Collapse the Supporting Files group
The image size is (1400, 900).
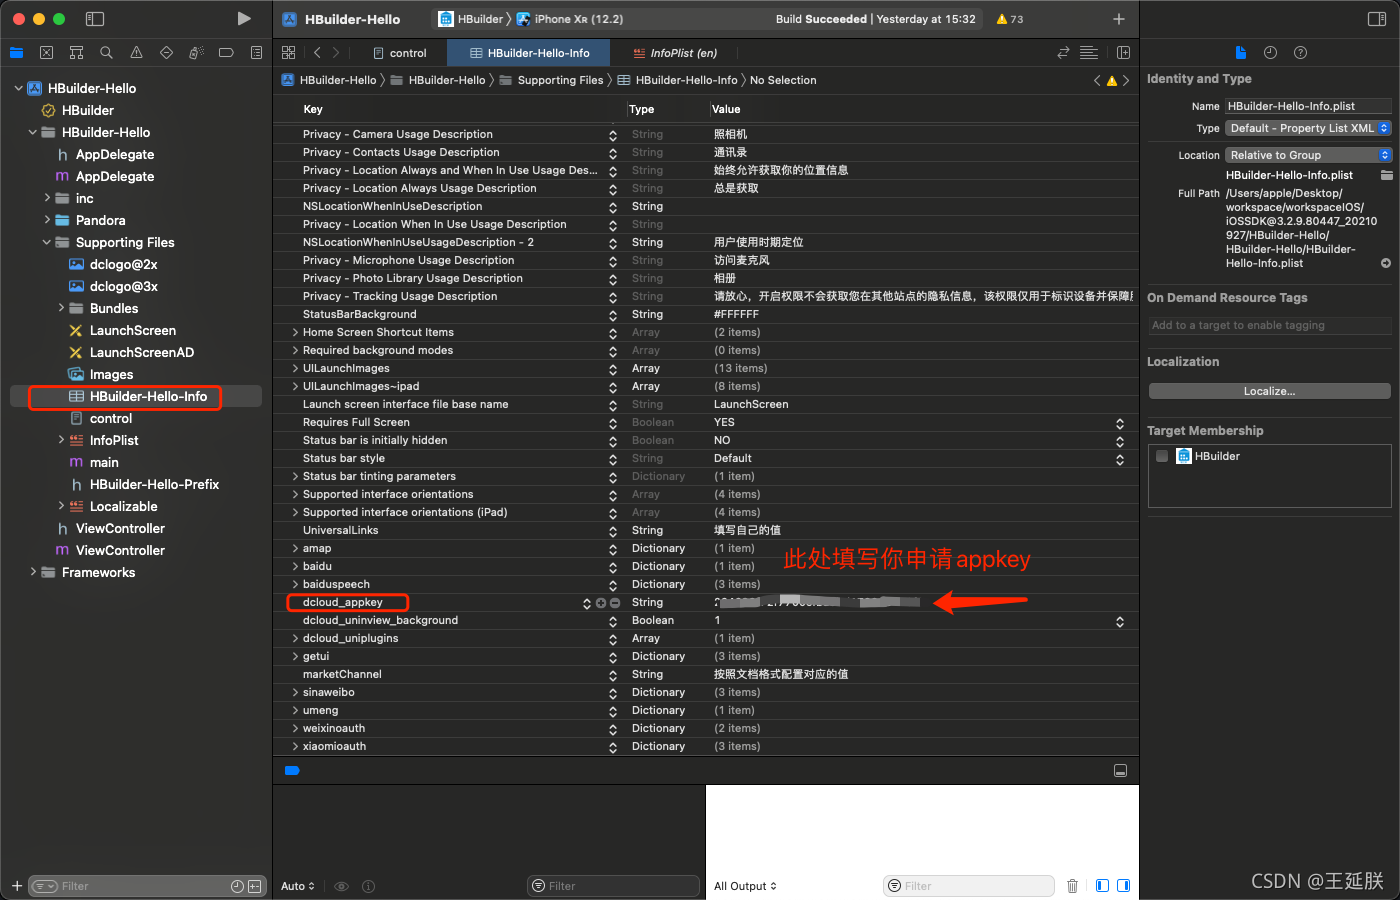coord(47,242)
